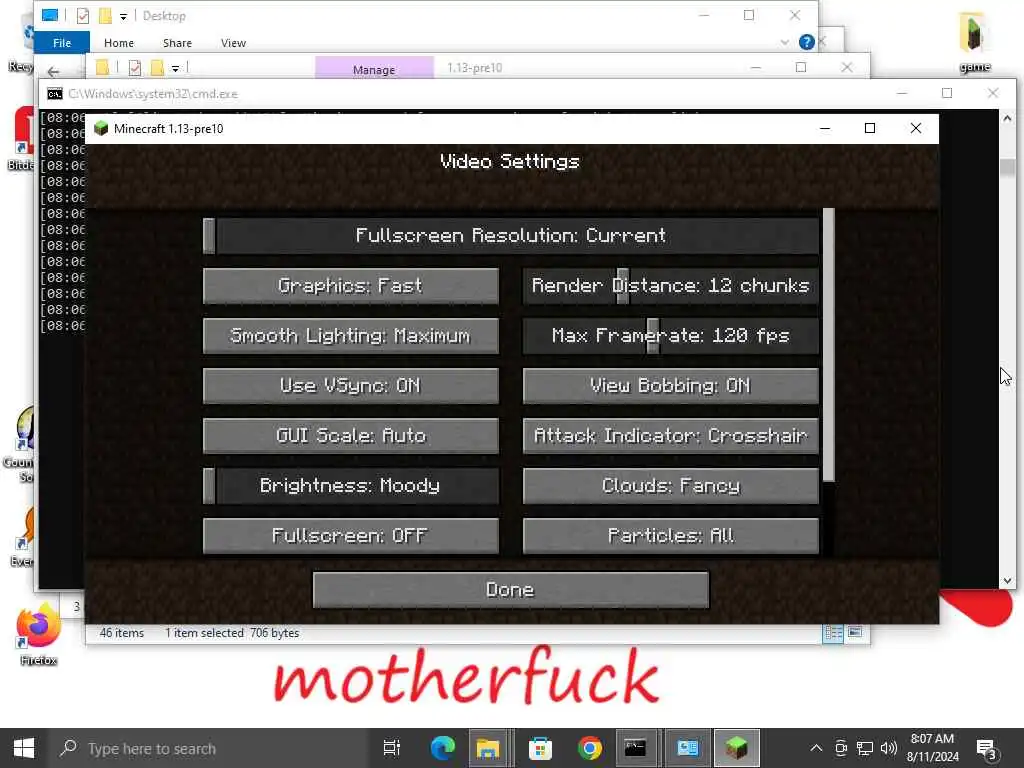1024x768 pixels.
Task: Expand the Explorer ribbon chevron
Action: point(784,42)
